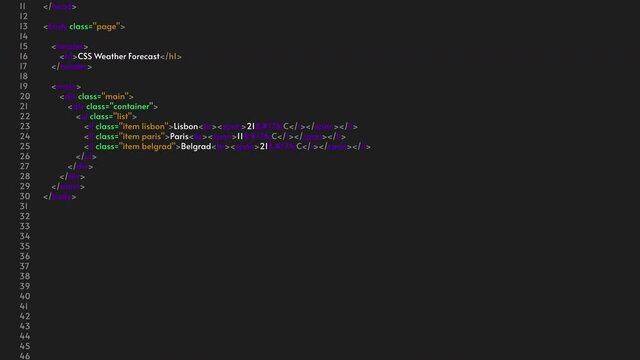Click the "item lisbon" class value

click(x=144, y=127)
